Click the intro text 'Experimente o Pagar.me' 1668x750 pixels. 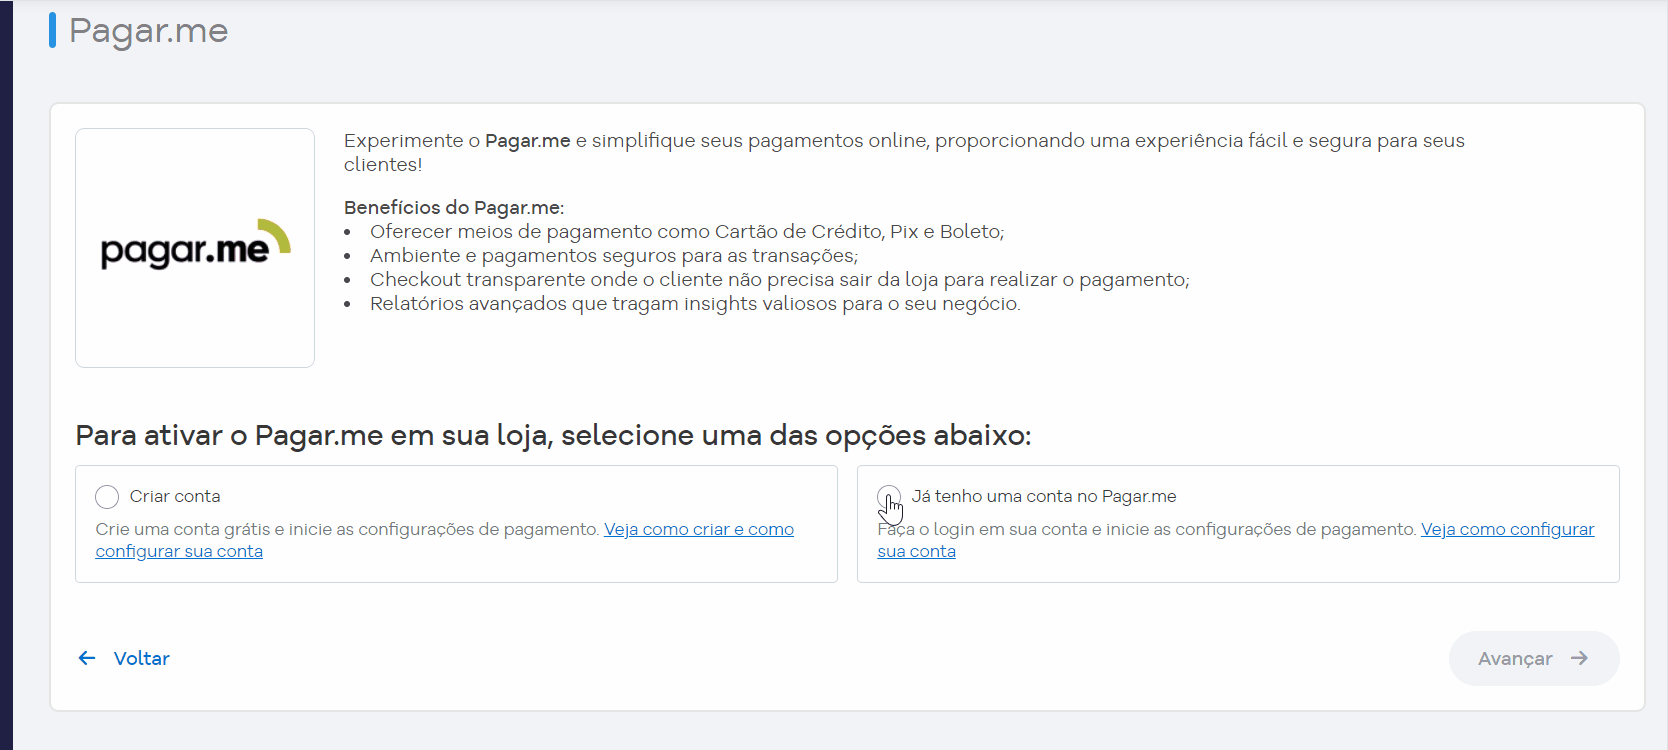(904, 152)
